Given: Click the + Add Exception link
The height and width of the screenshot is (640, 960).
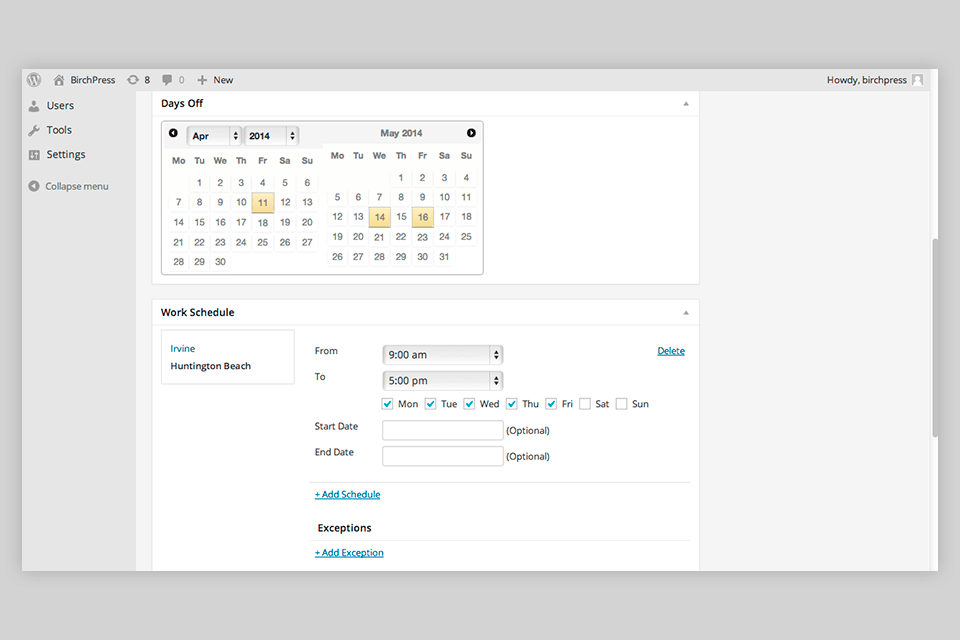Looking at the screenshot, I should 349,552.
